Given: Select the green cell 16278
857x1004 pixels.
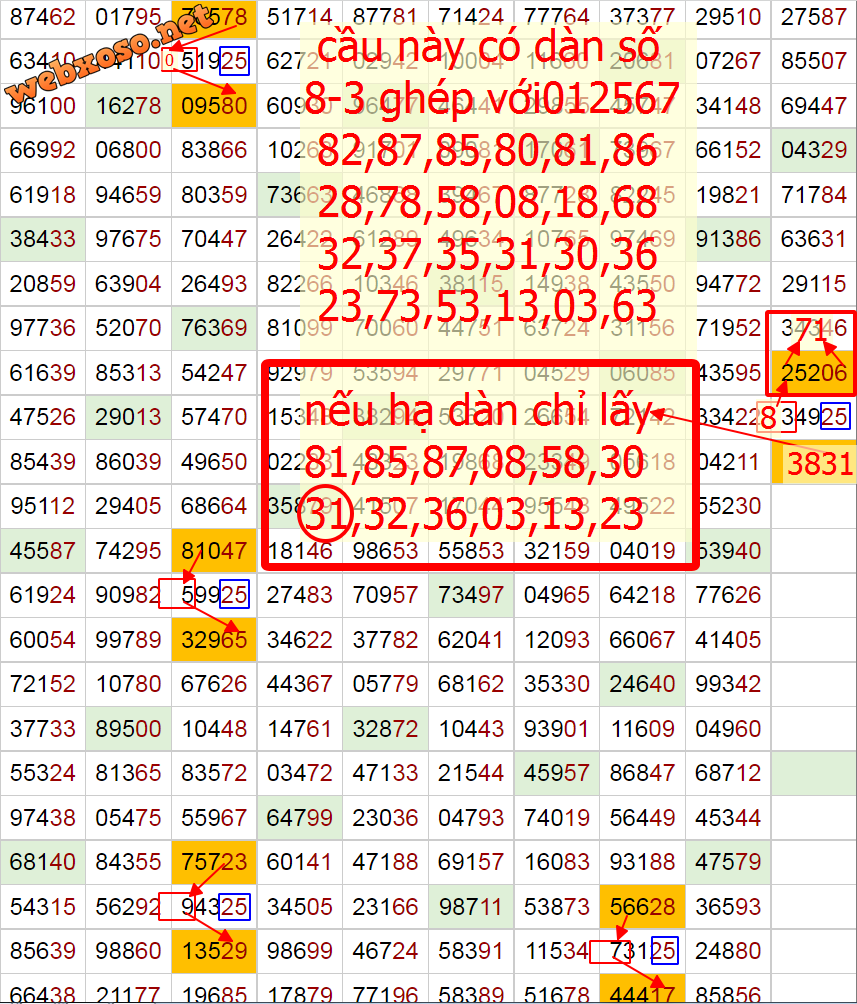Looking at the screenshot, I should tap(128, 106).
